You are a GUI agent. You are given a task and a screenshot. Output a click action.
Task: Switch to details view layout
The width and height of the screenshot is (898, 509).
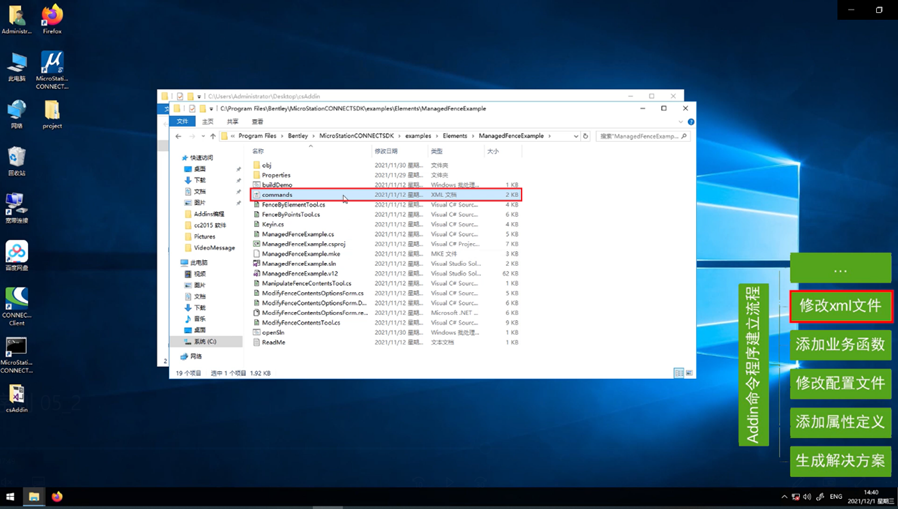[679, 373]
